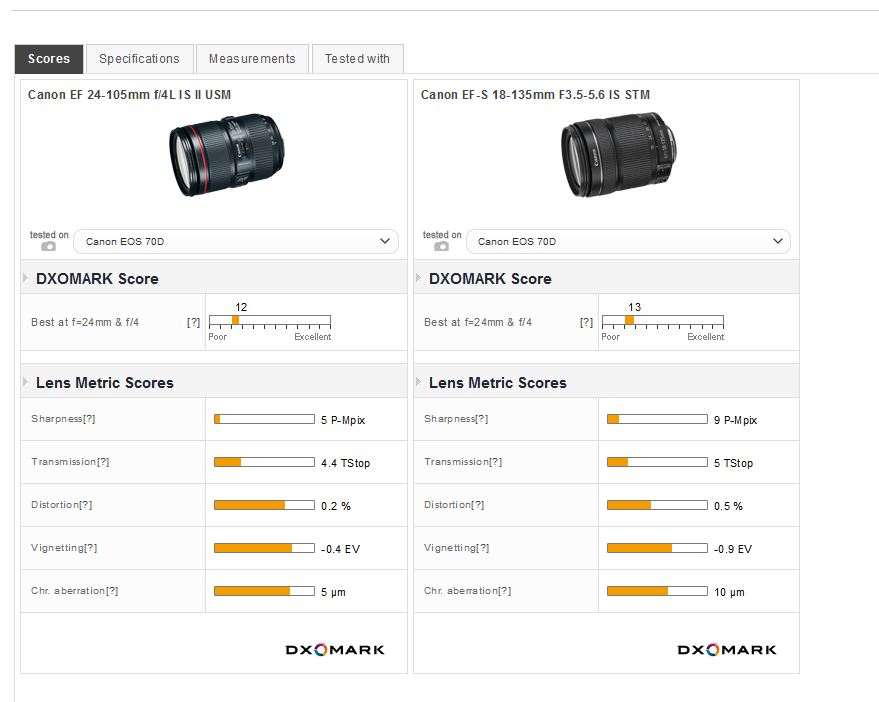Click the Canon EF 24-105mm lens image
The image size is (879, 702).
pos(226,155)
